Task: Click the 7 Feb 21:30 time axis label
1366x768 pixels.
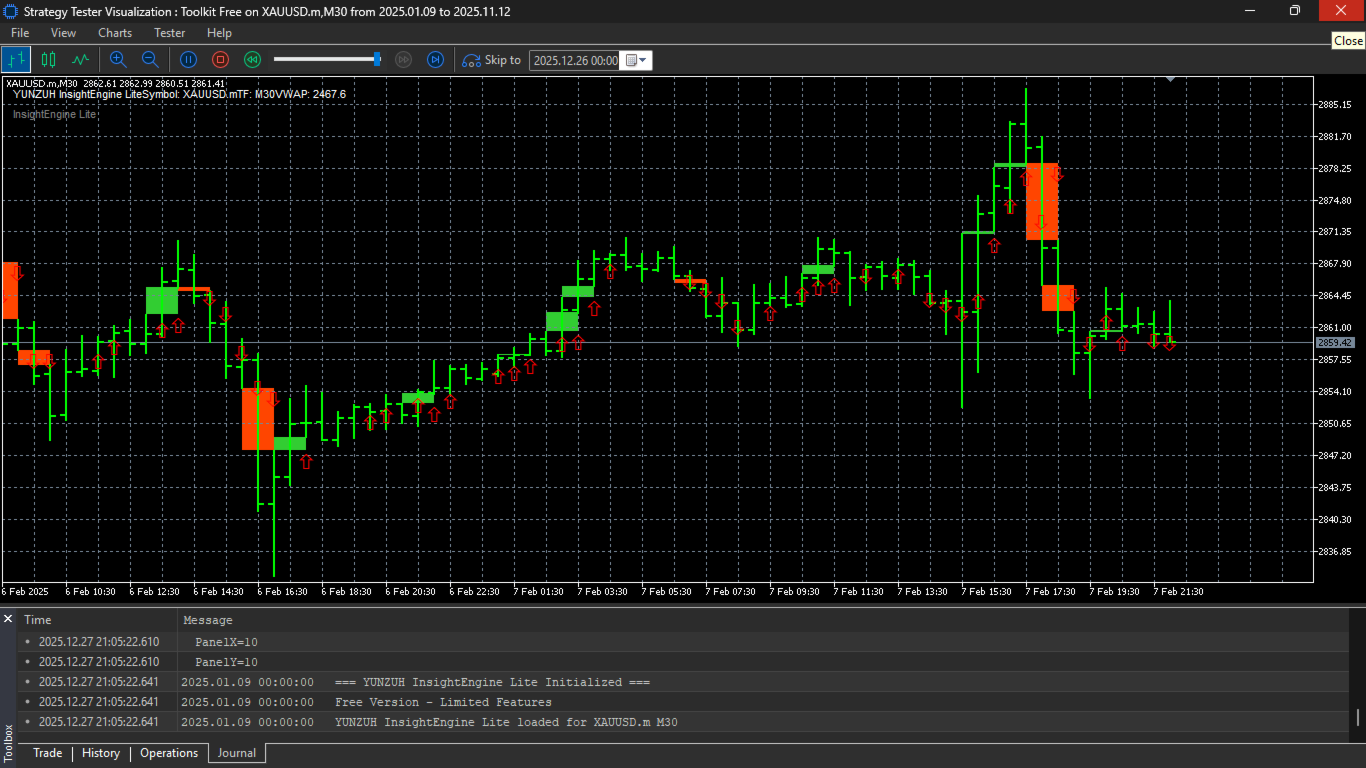Action: point(1179,592)
